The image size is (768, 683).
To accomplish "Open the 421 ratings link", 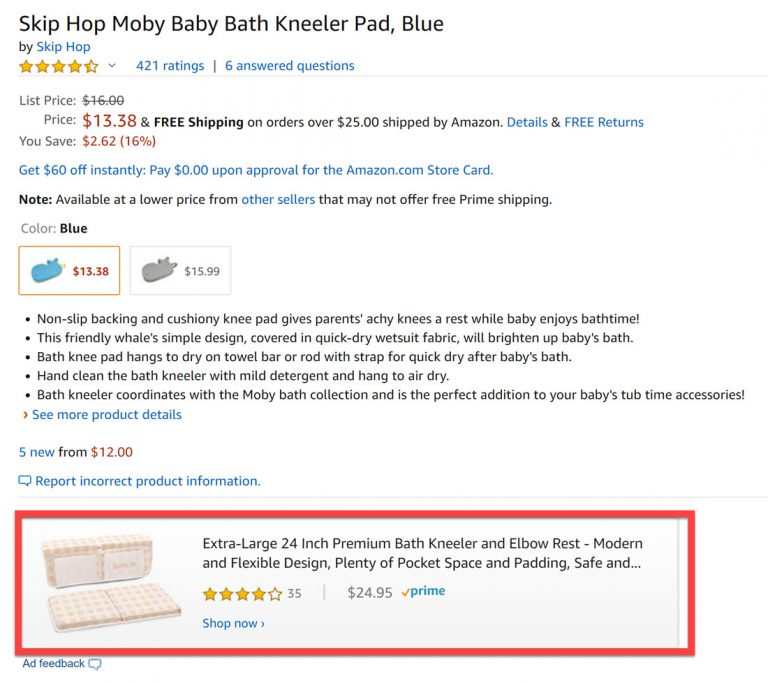I will click(x=169, y=66).
